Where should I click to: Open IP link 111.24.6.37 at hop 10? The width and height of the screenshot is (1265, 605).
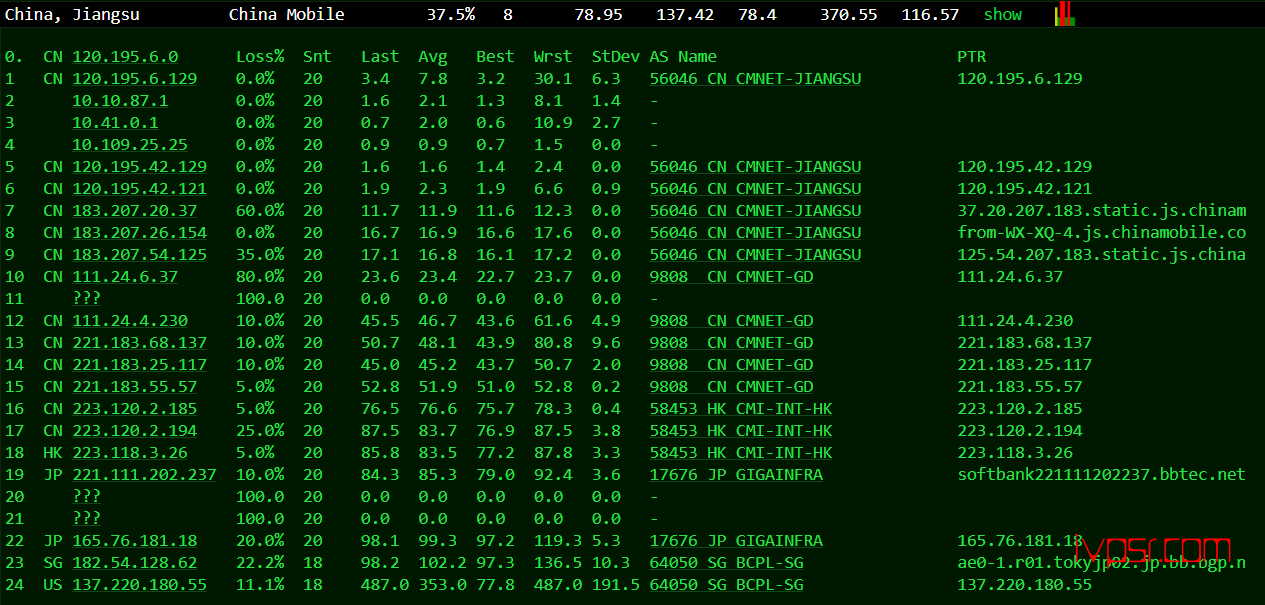[125, 277]
